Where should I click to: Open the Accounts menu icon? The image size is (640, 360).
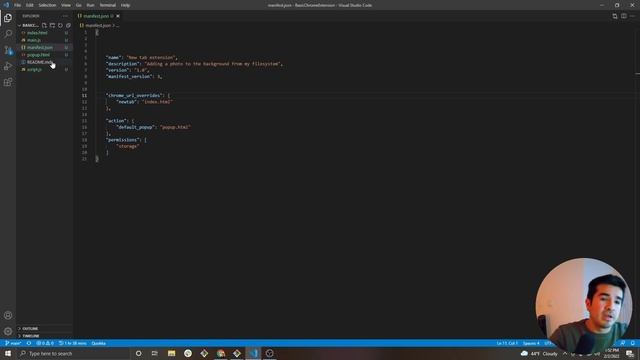[8, 315]
